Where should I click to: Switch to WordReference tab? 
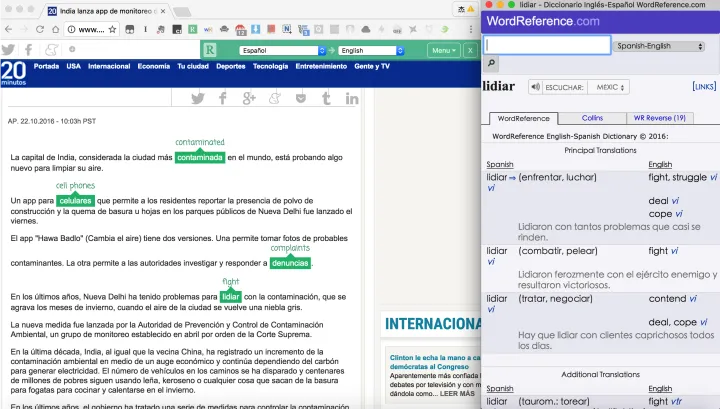pyautogui.click(x=523, y=118)
